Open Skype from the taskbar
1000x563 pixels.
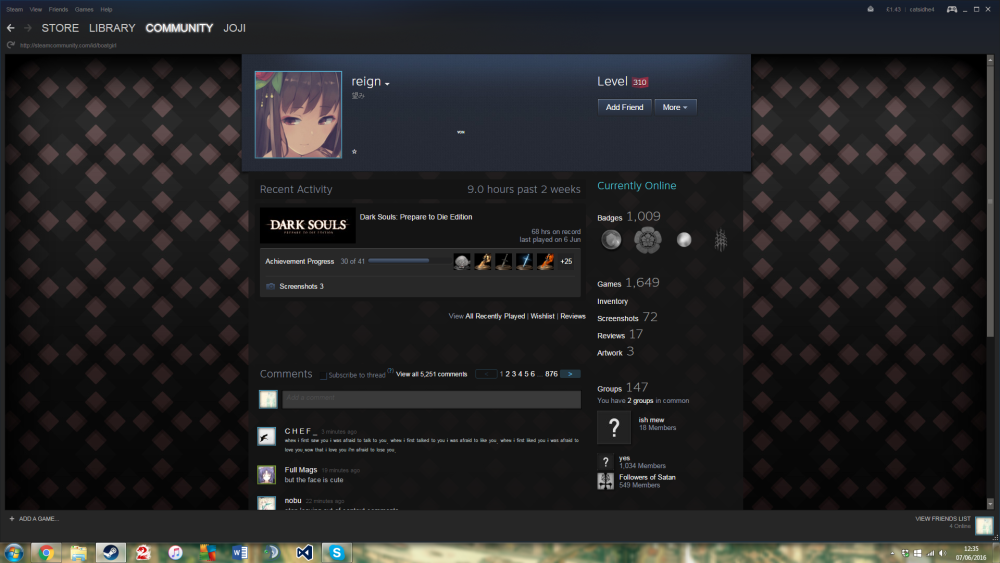pos(336,552)
